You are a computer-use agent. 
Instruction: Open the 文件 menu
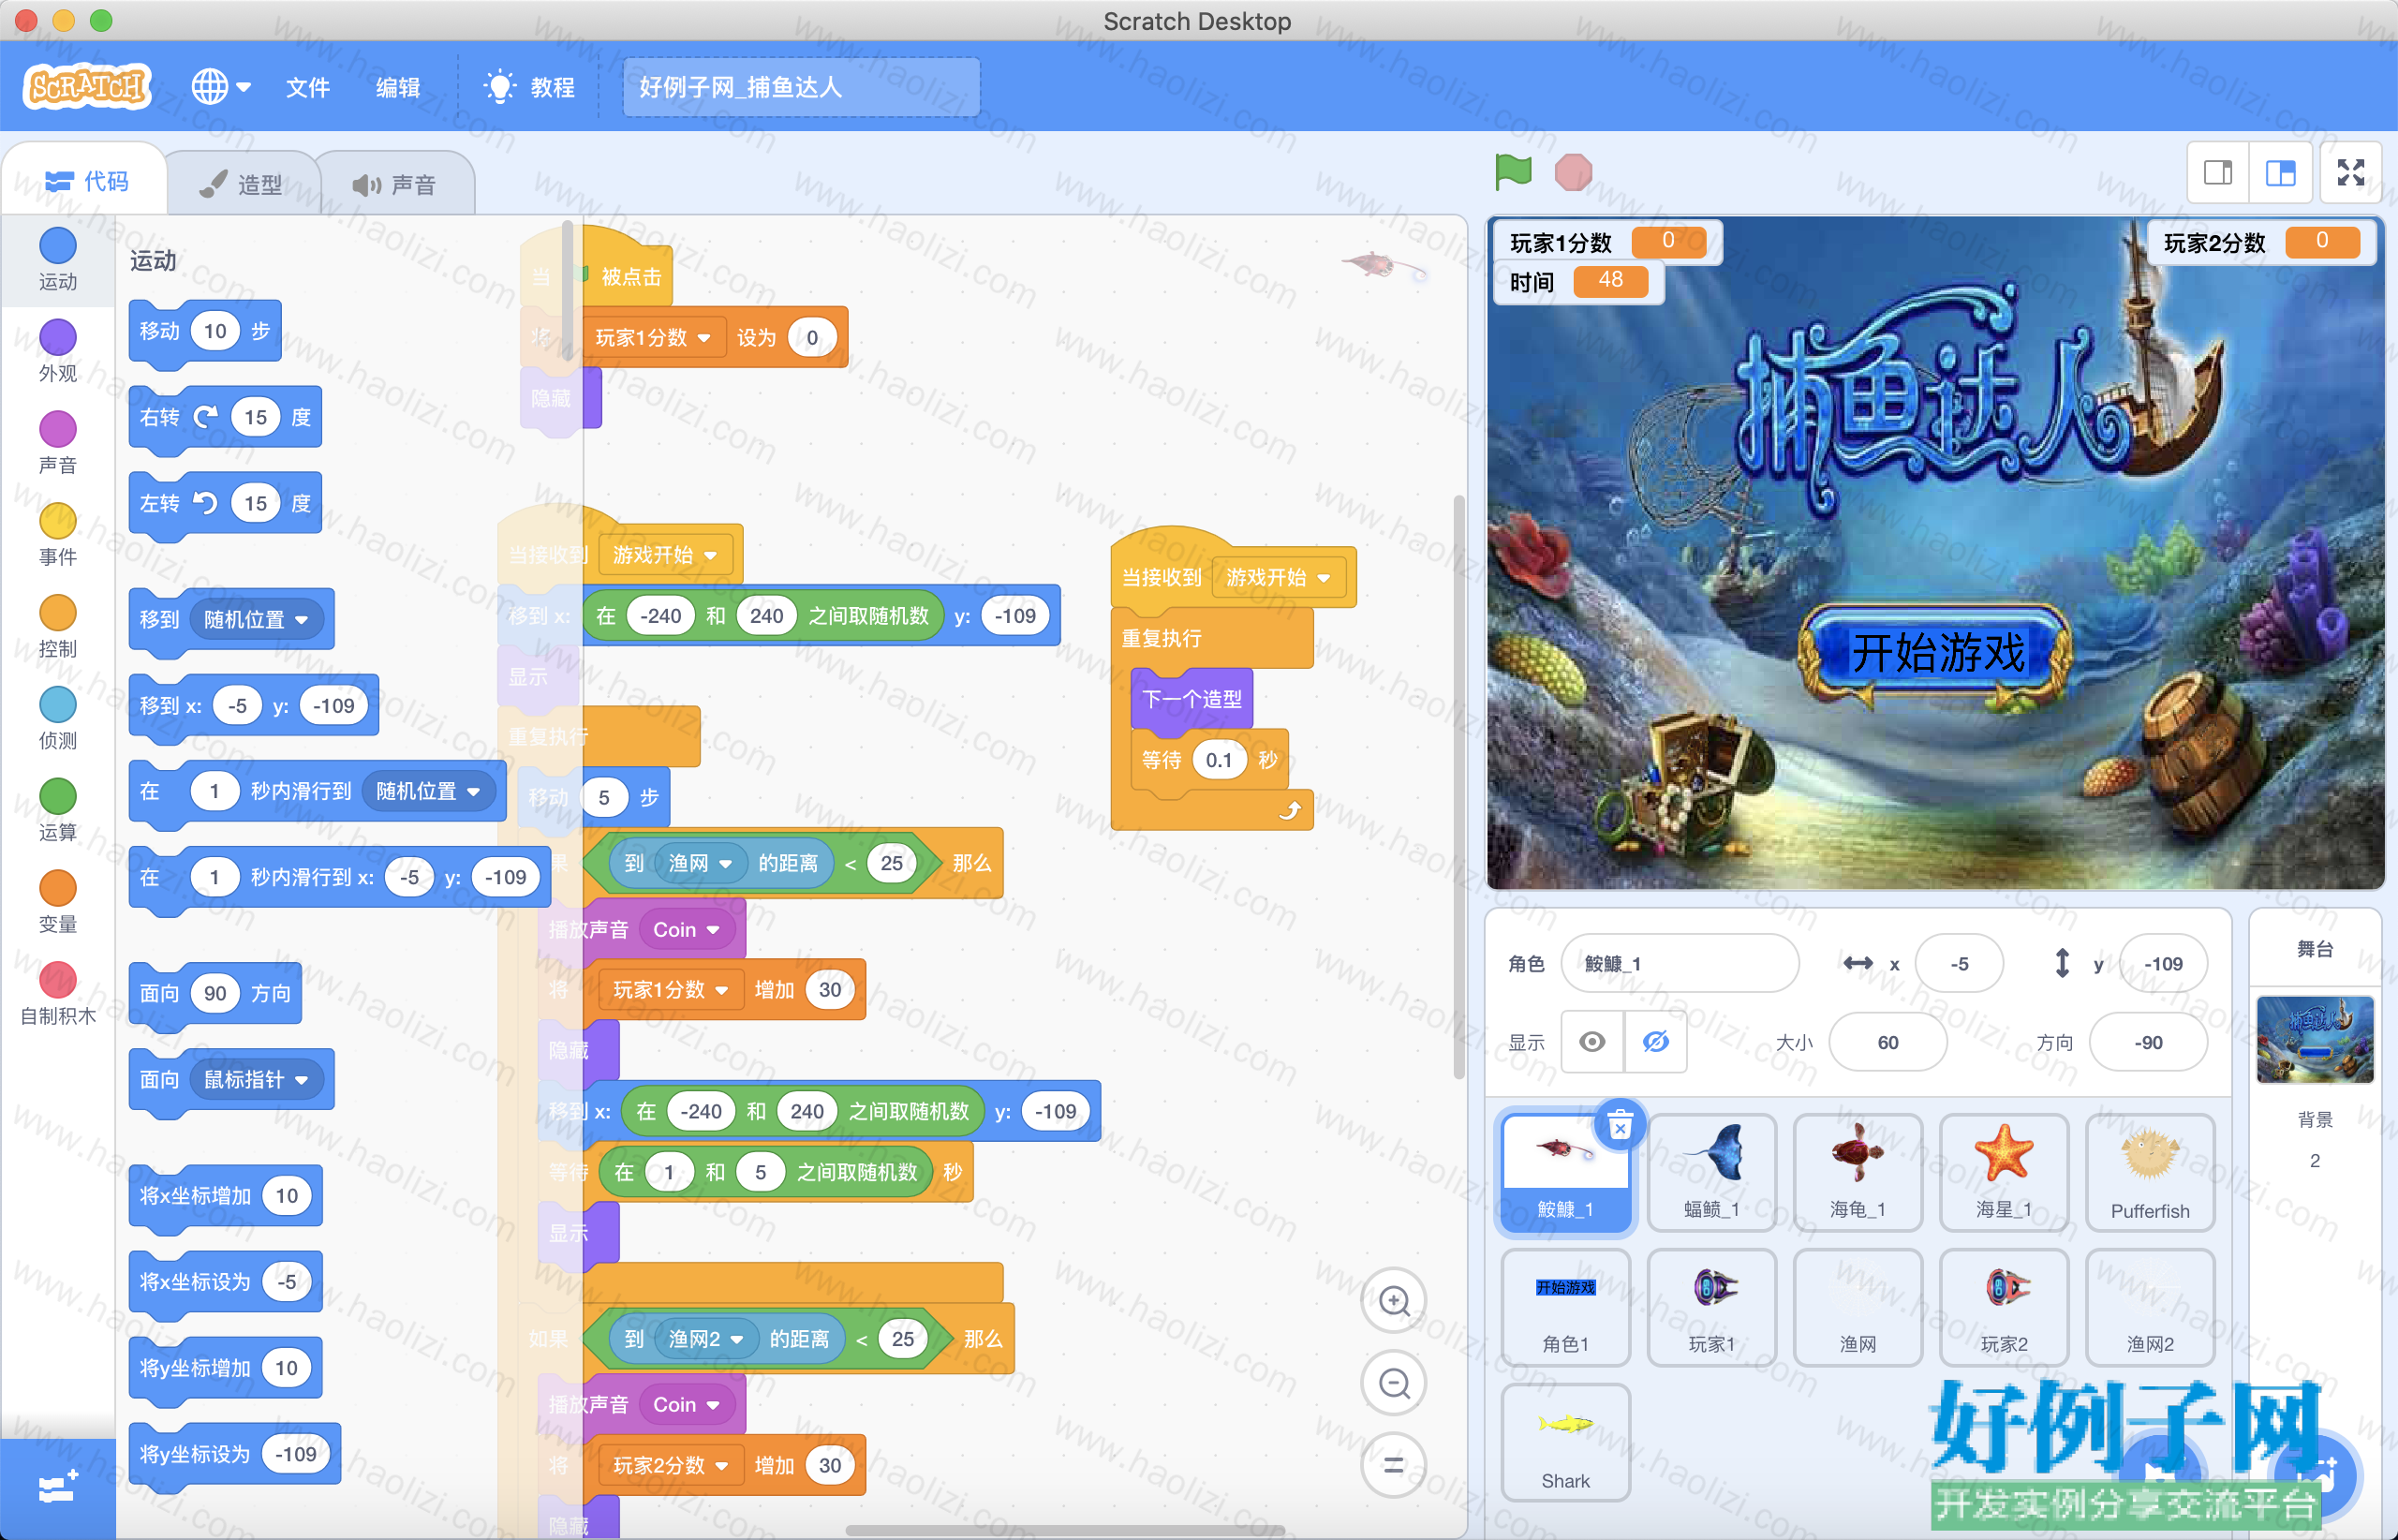click(308, 87)
